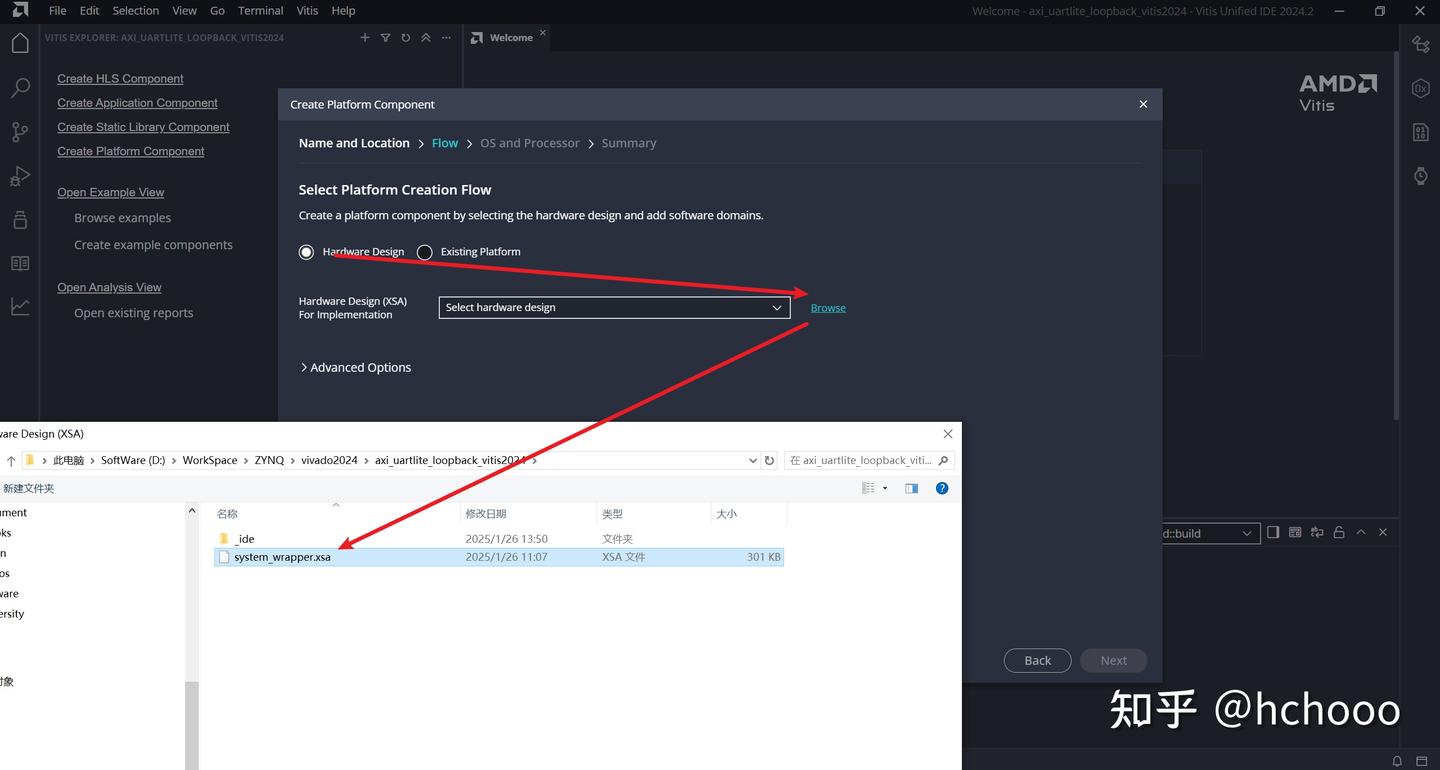
Task: Open address bar history dropdown in file dialog
Action: 752,461
